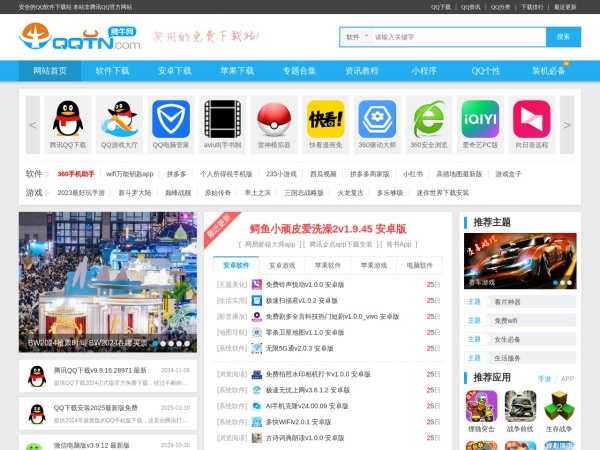Open the QQ电脑管家 shield icon
Screen dimensions: 600x450
171,119
